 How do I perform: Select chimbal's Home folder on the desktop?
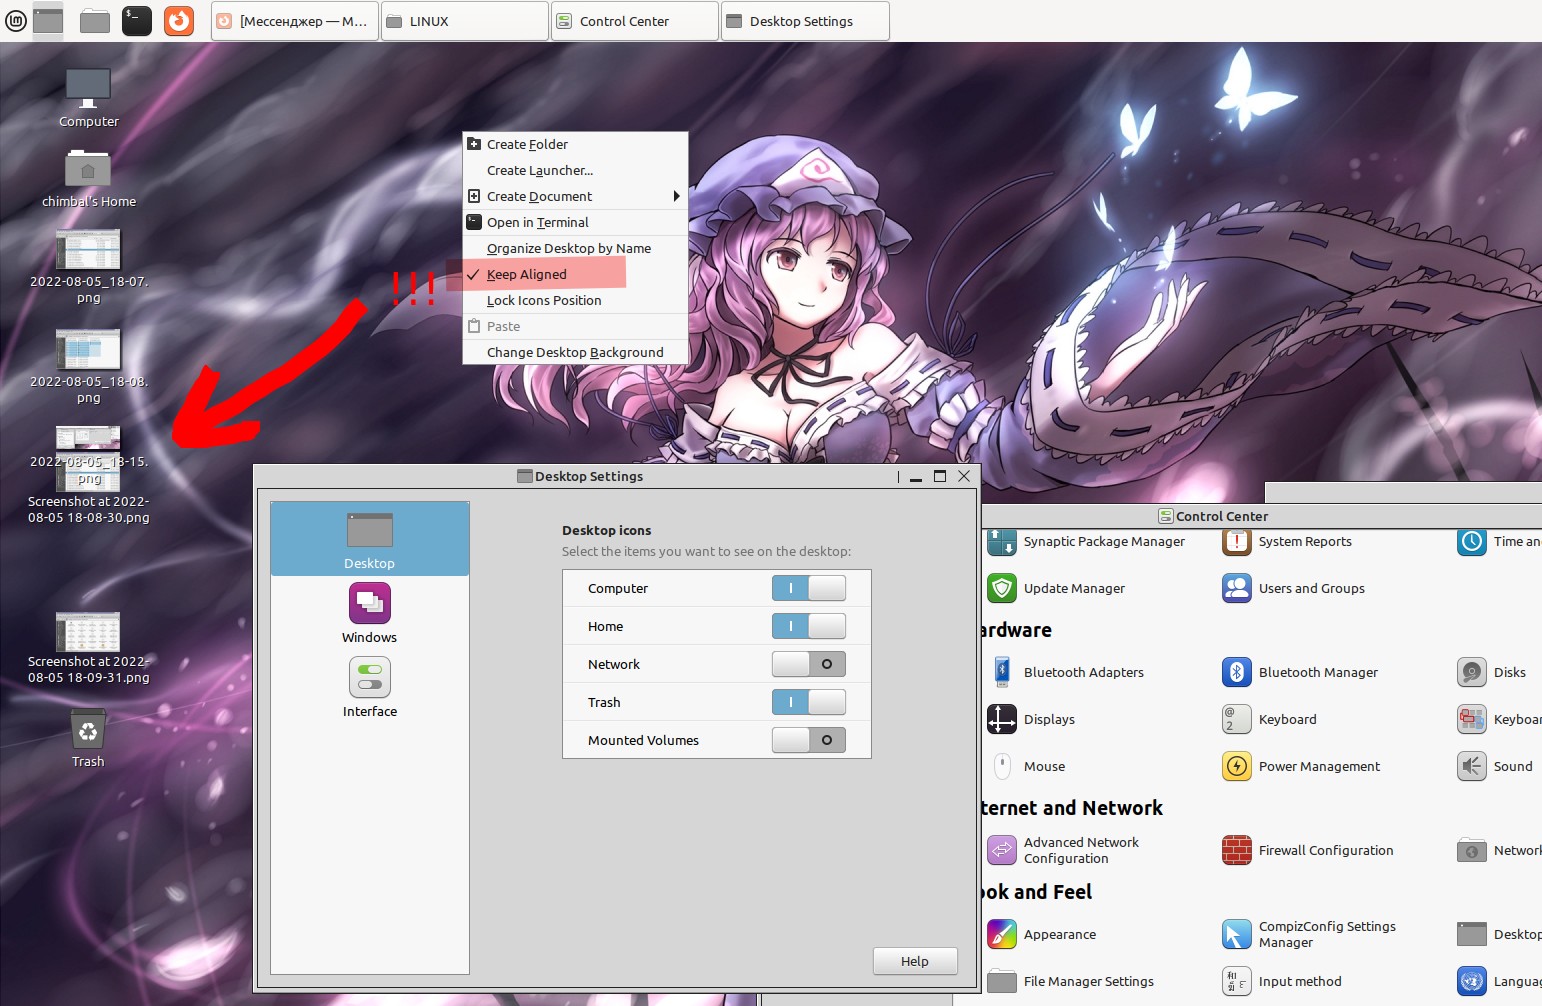[88, 178]
